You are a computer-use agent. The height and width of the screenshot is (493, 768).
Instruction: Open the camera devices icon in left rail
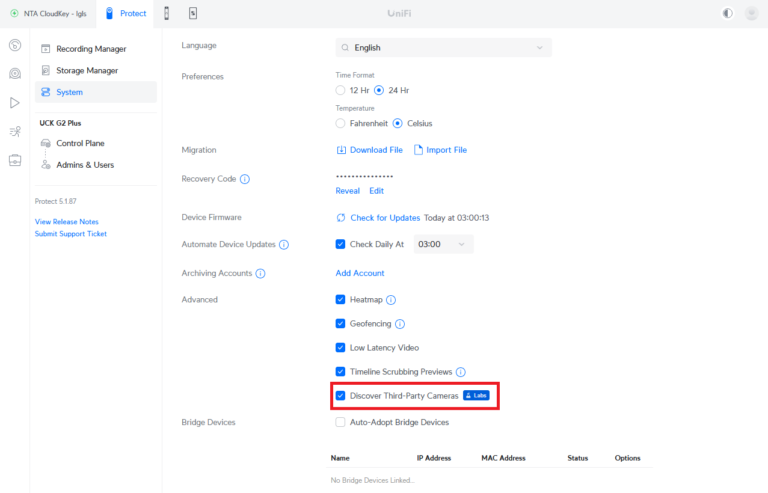click(15, 73)
